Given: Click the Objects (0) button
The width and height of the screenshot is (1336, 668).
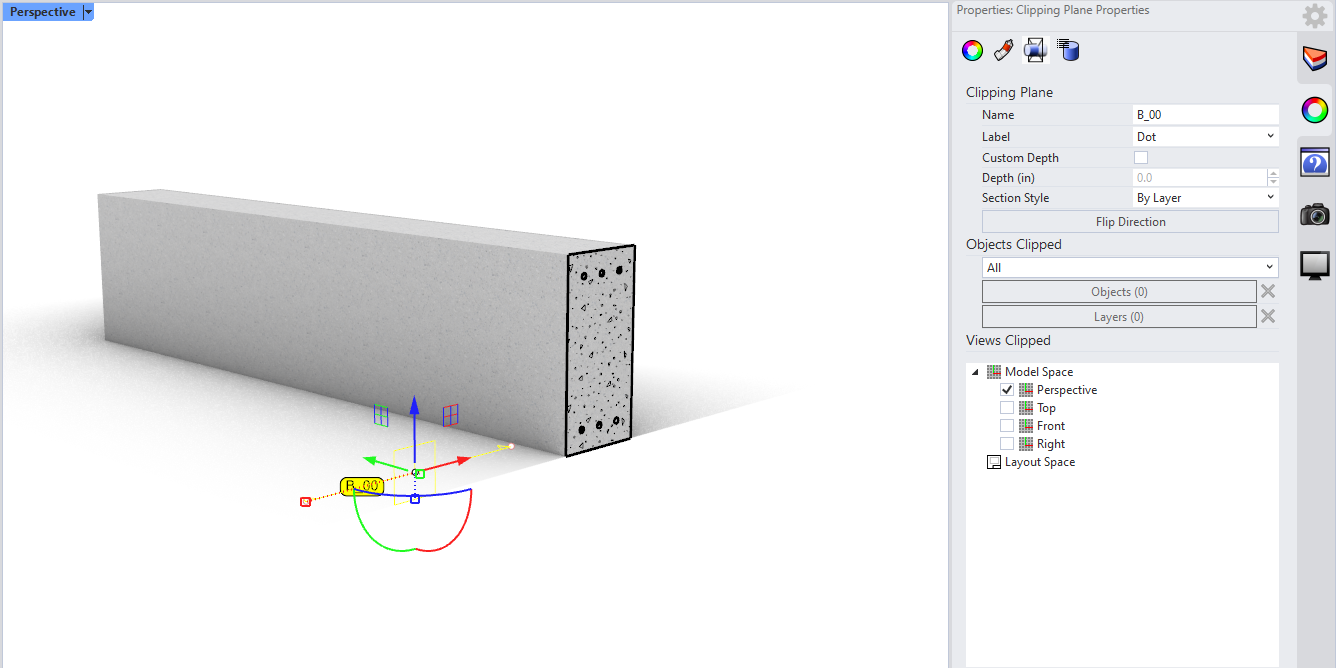Looking at the screenshot, I should [x=1119, y=292].
